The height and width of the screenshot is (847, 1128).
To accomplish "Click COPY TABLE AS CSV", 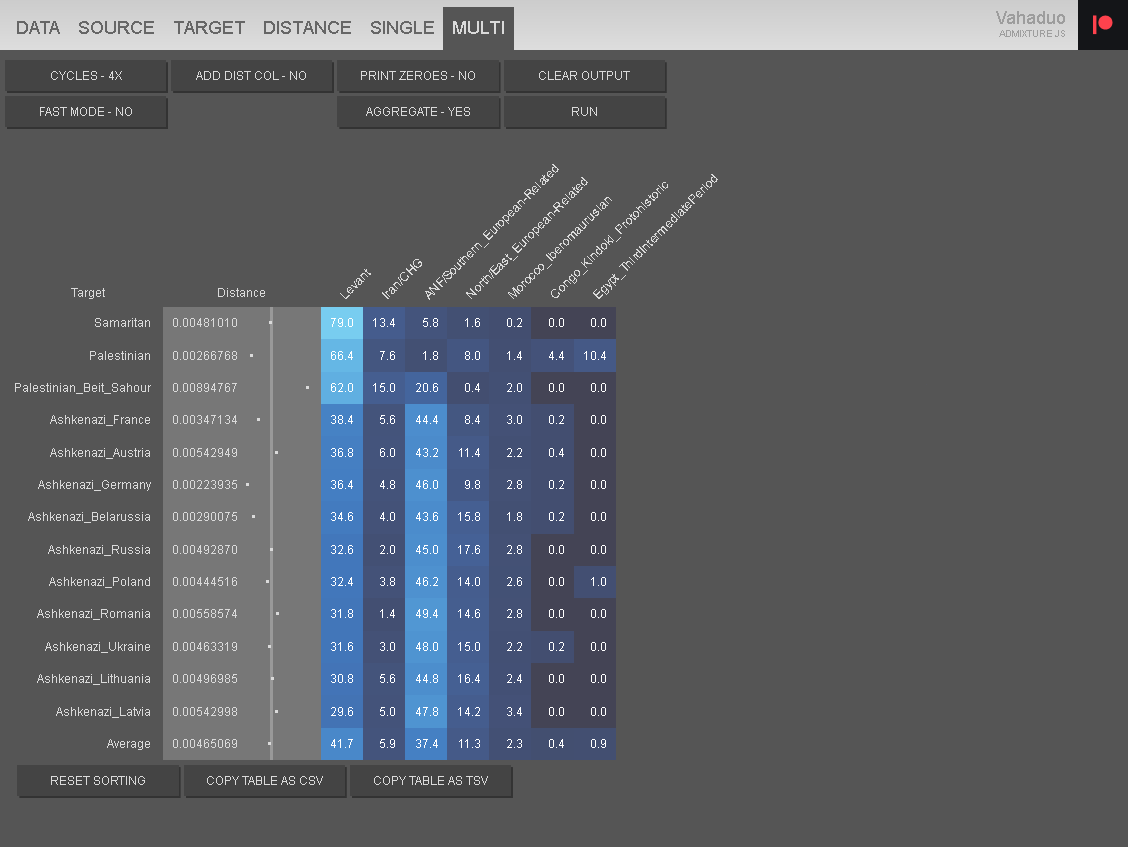I will tap(265, 781).
